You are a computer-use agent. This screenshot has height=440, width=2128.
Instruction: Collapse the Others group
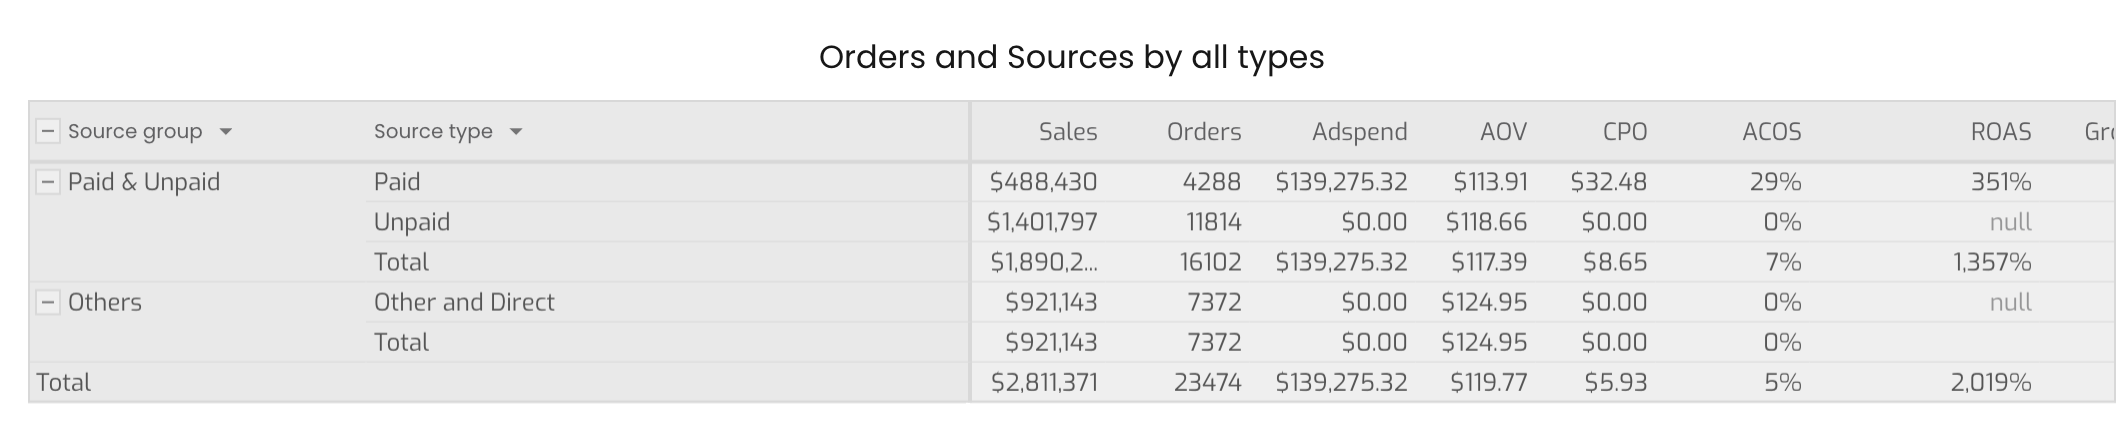pyautogui.click(x=48, y=302)
